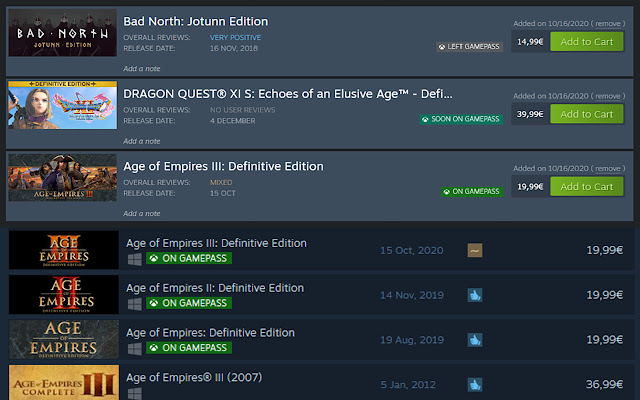This screenshot has width=640, height=400.
Task: Click the mixed review icon beside 15 Oct, 2020
Action: point(474,250)
